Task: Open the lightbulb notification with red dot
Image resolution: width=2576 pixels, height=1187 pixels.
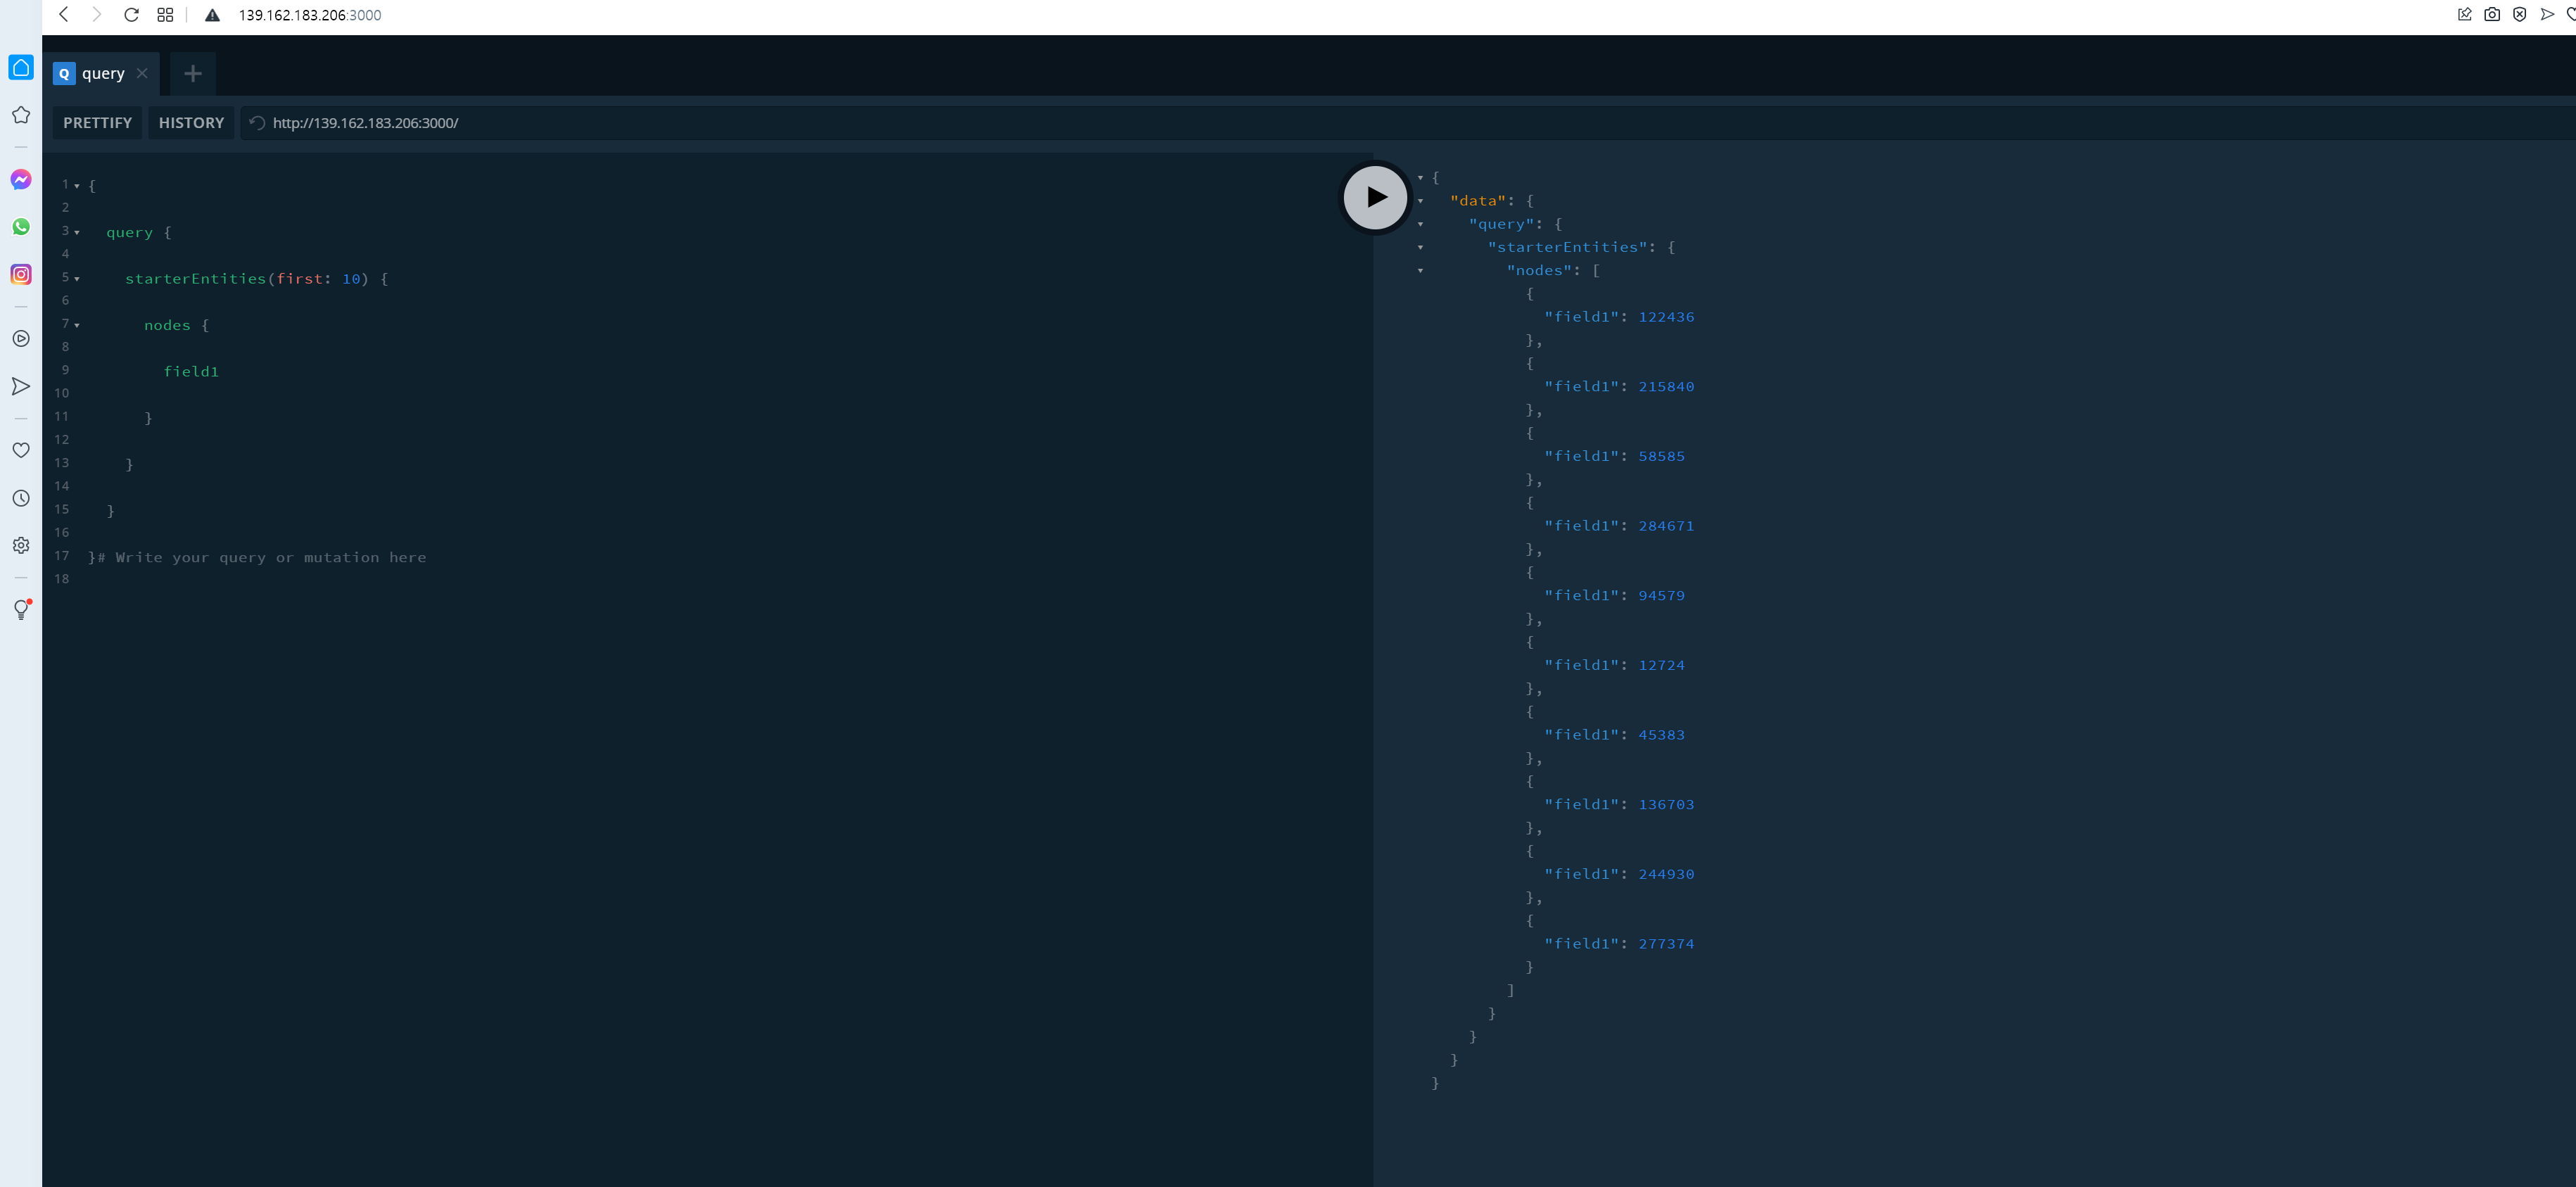Action: click(22, 609)
